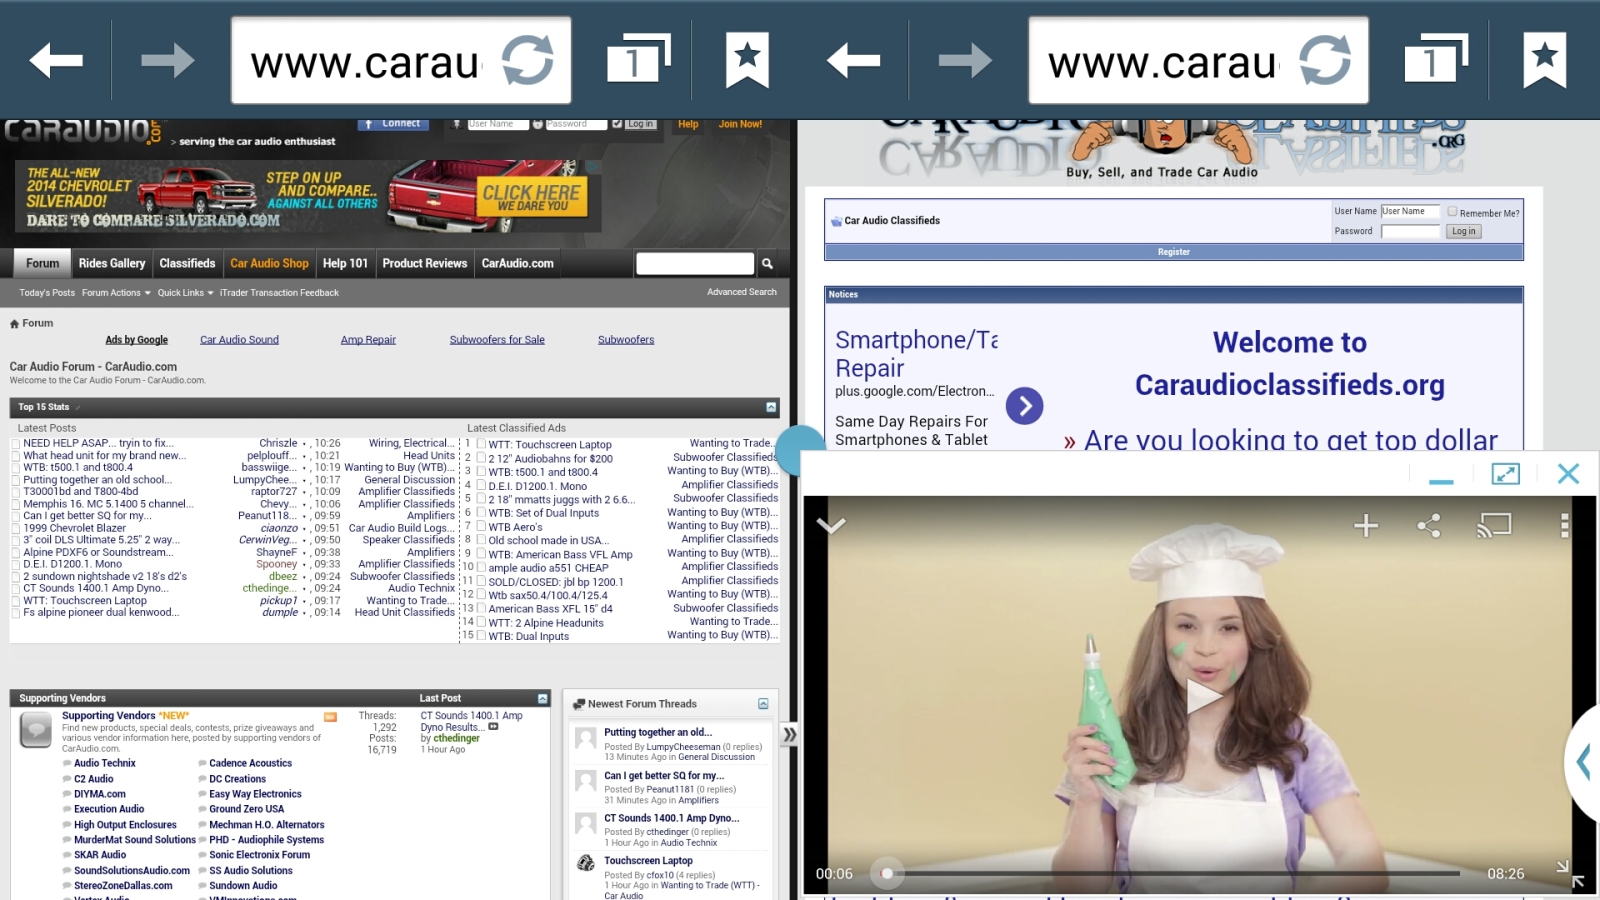Viewport: 1600px width, 900px height.
Task: Switch to the Classifieds tab
Action: (x=187, y=264)
